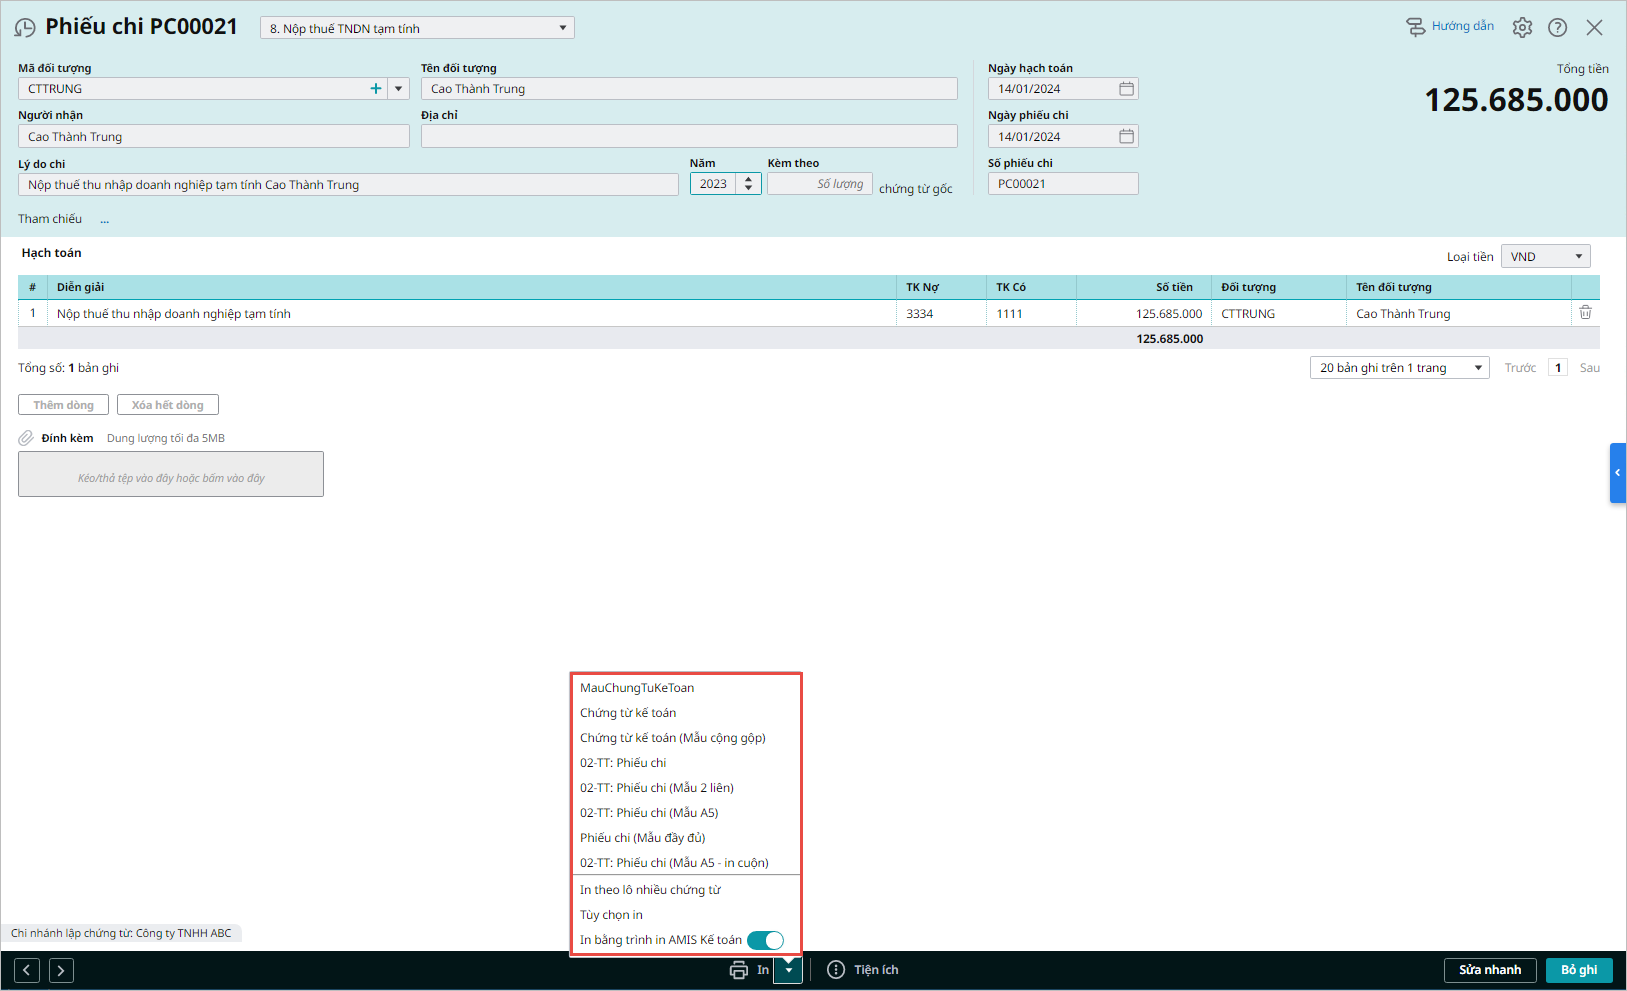Open the Ngày phiếu chi calendar

(x=1126, y=137)
